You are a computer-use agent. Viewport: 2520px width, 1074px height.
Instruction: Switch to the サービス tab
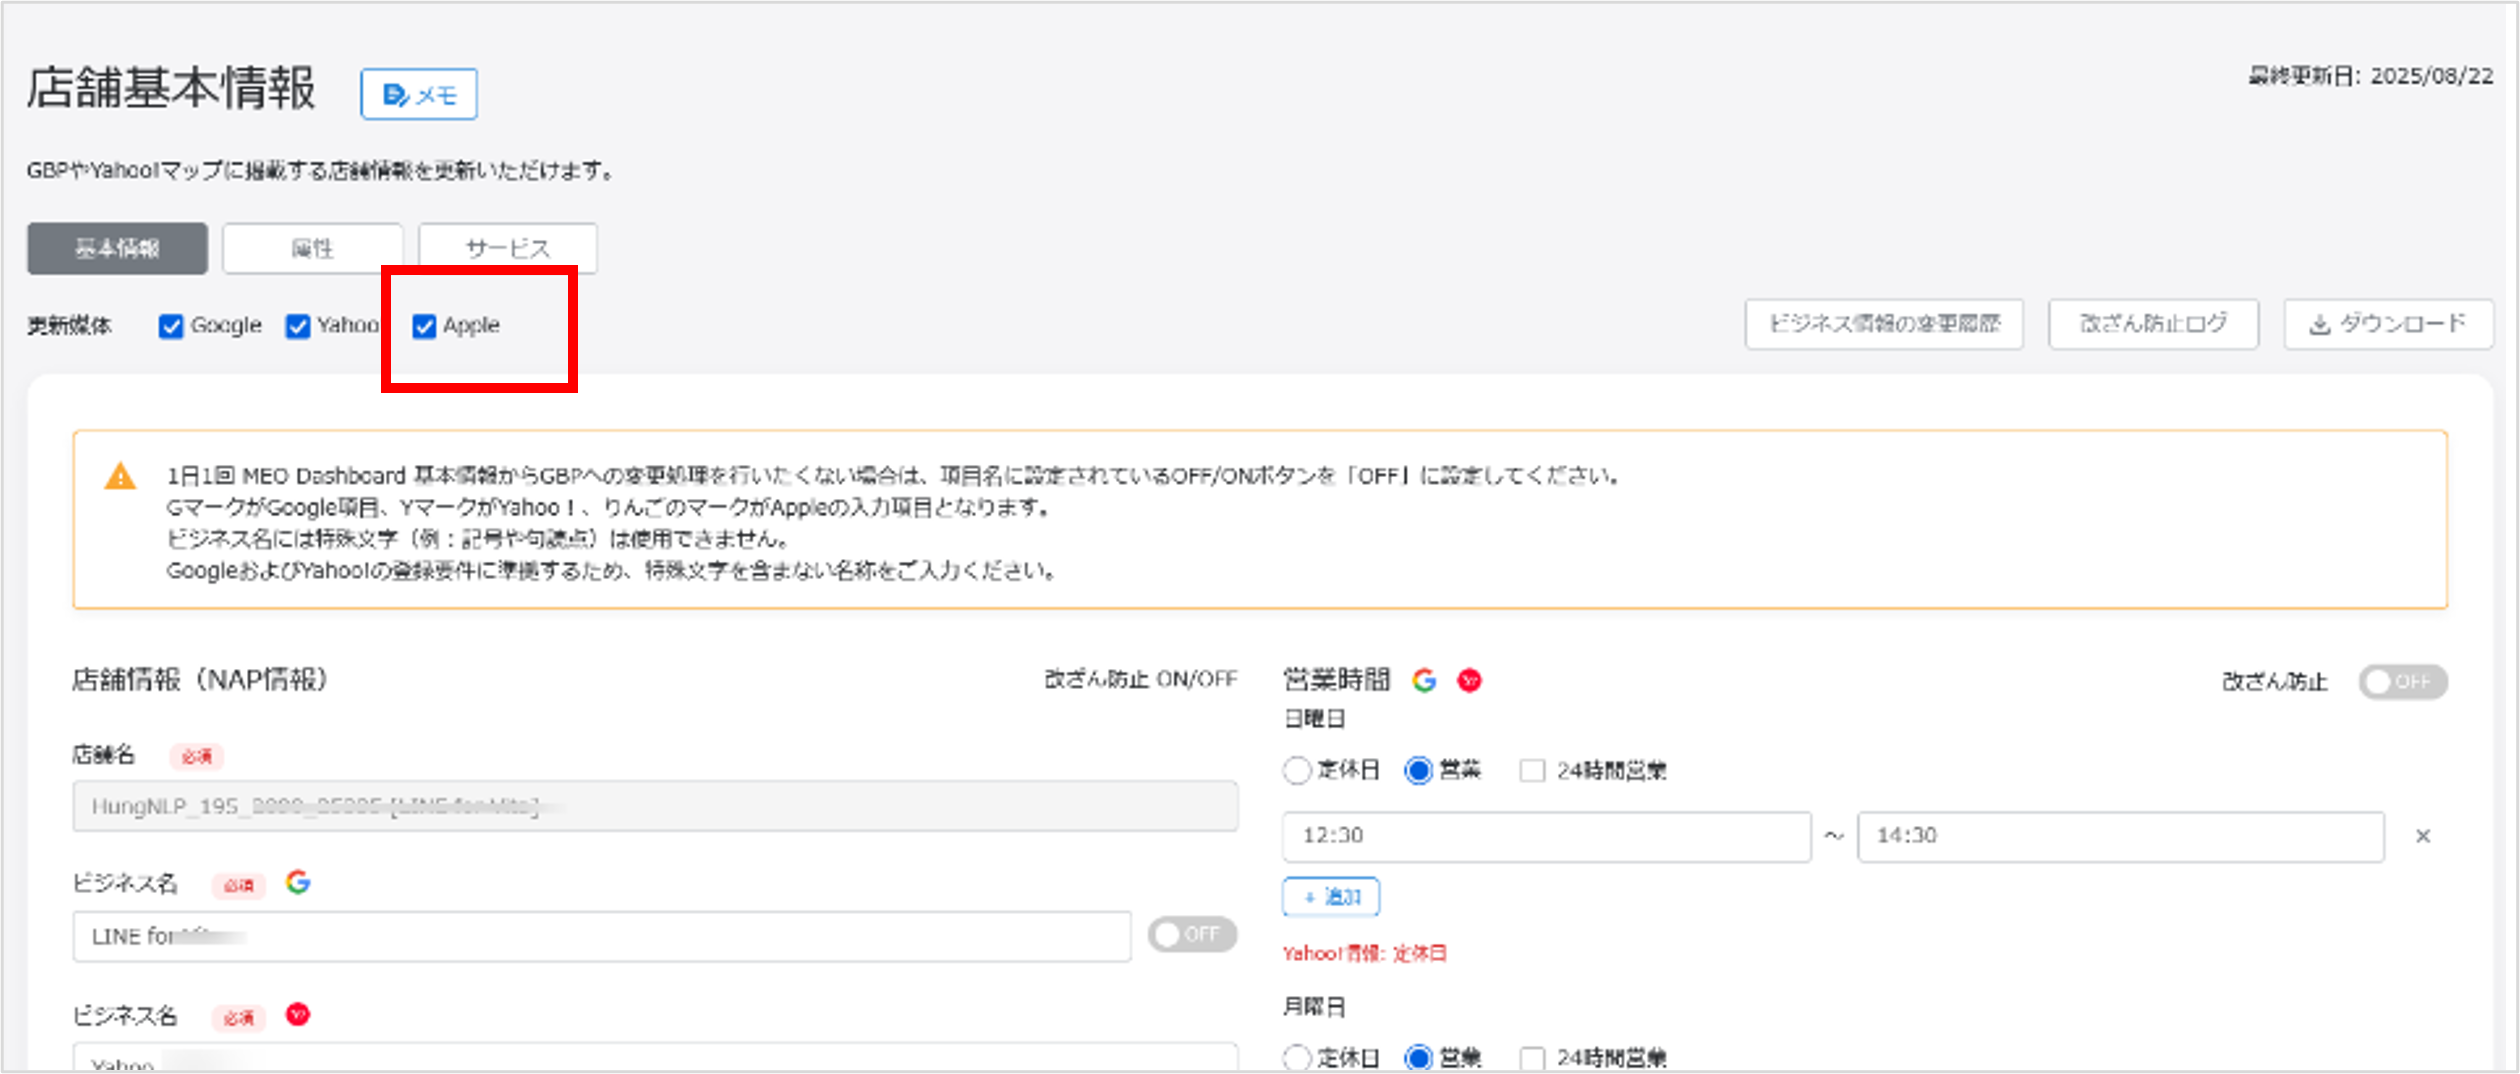click(507, 248)
